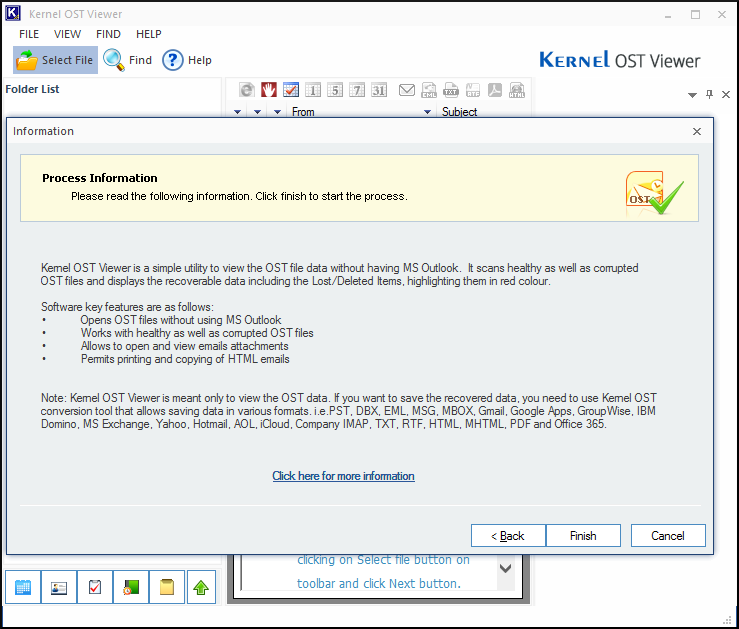
Task: Close the Information dialog
Action: pyautogui.click(x=697, y=131)
